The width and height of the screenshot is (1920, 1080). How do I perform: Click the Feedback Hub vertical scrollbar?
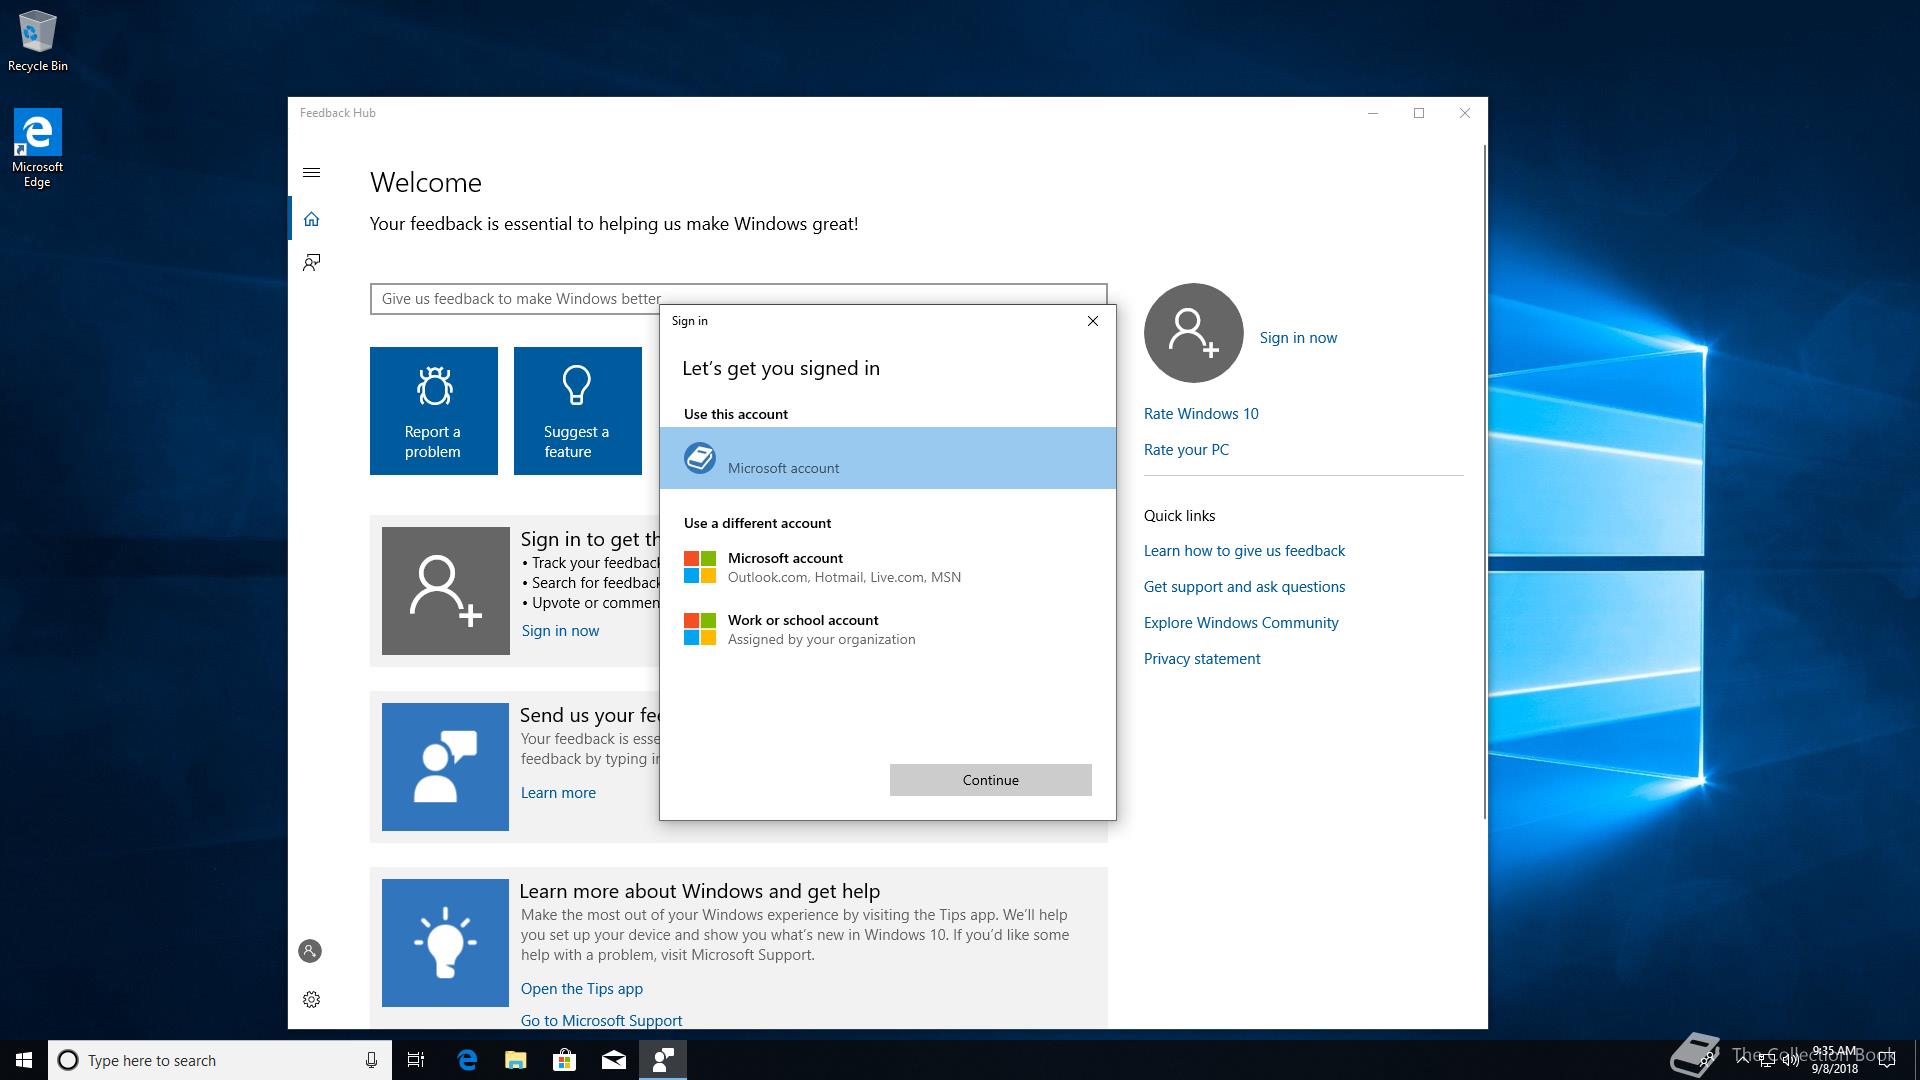coord(1484,480)
